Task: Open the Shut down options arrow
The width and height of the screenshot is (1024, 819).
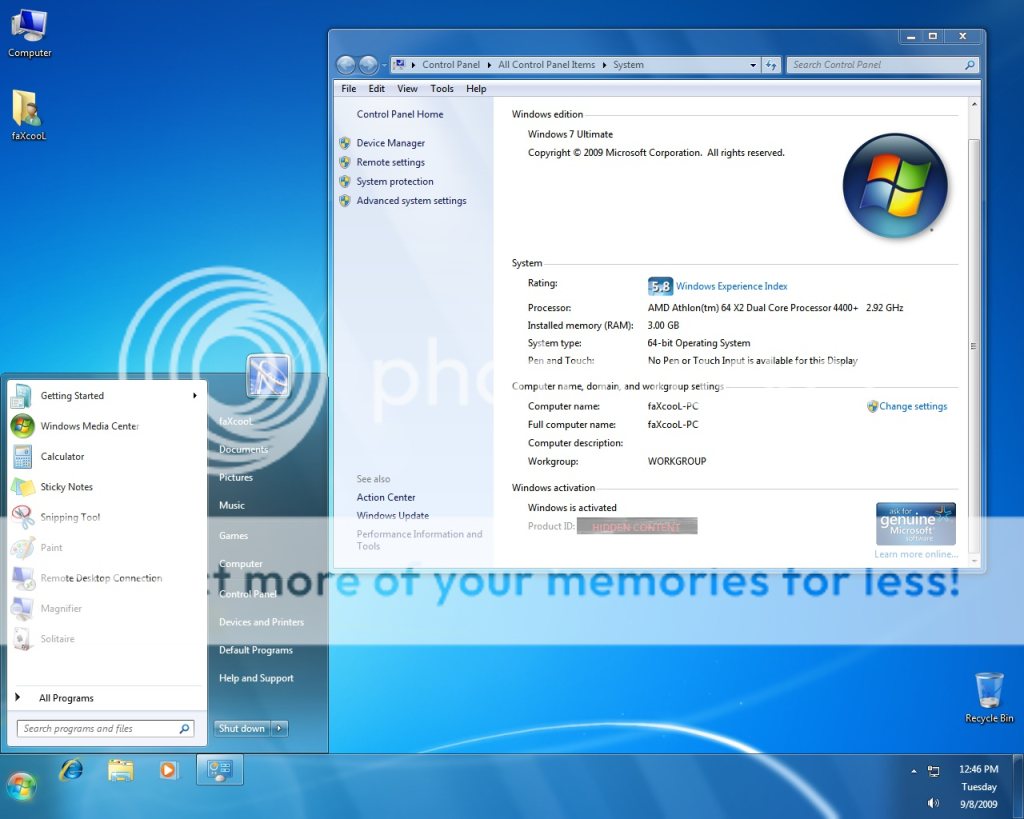Action: pos(280,728)
